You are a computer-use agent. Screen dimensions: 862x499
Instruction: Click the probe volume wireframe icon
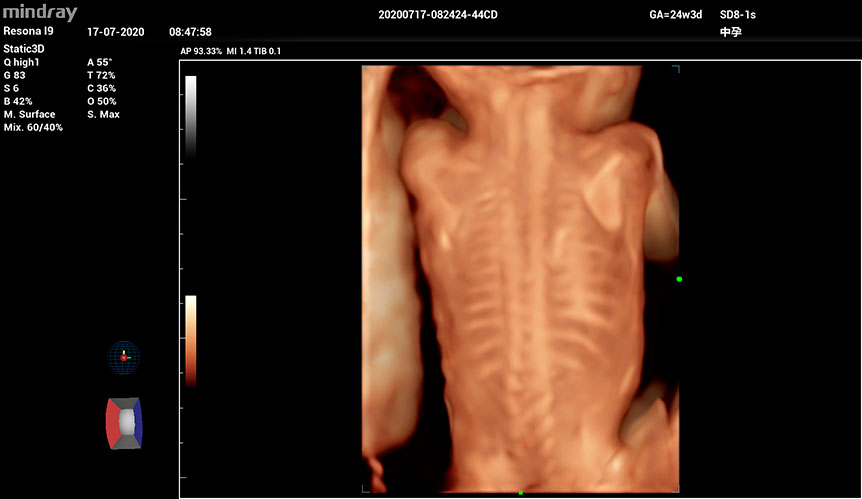click(x=124, y=423)
